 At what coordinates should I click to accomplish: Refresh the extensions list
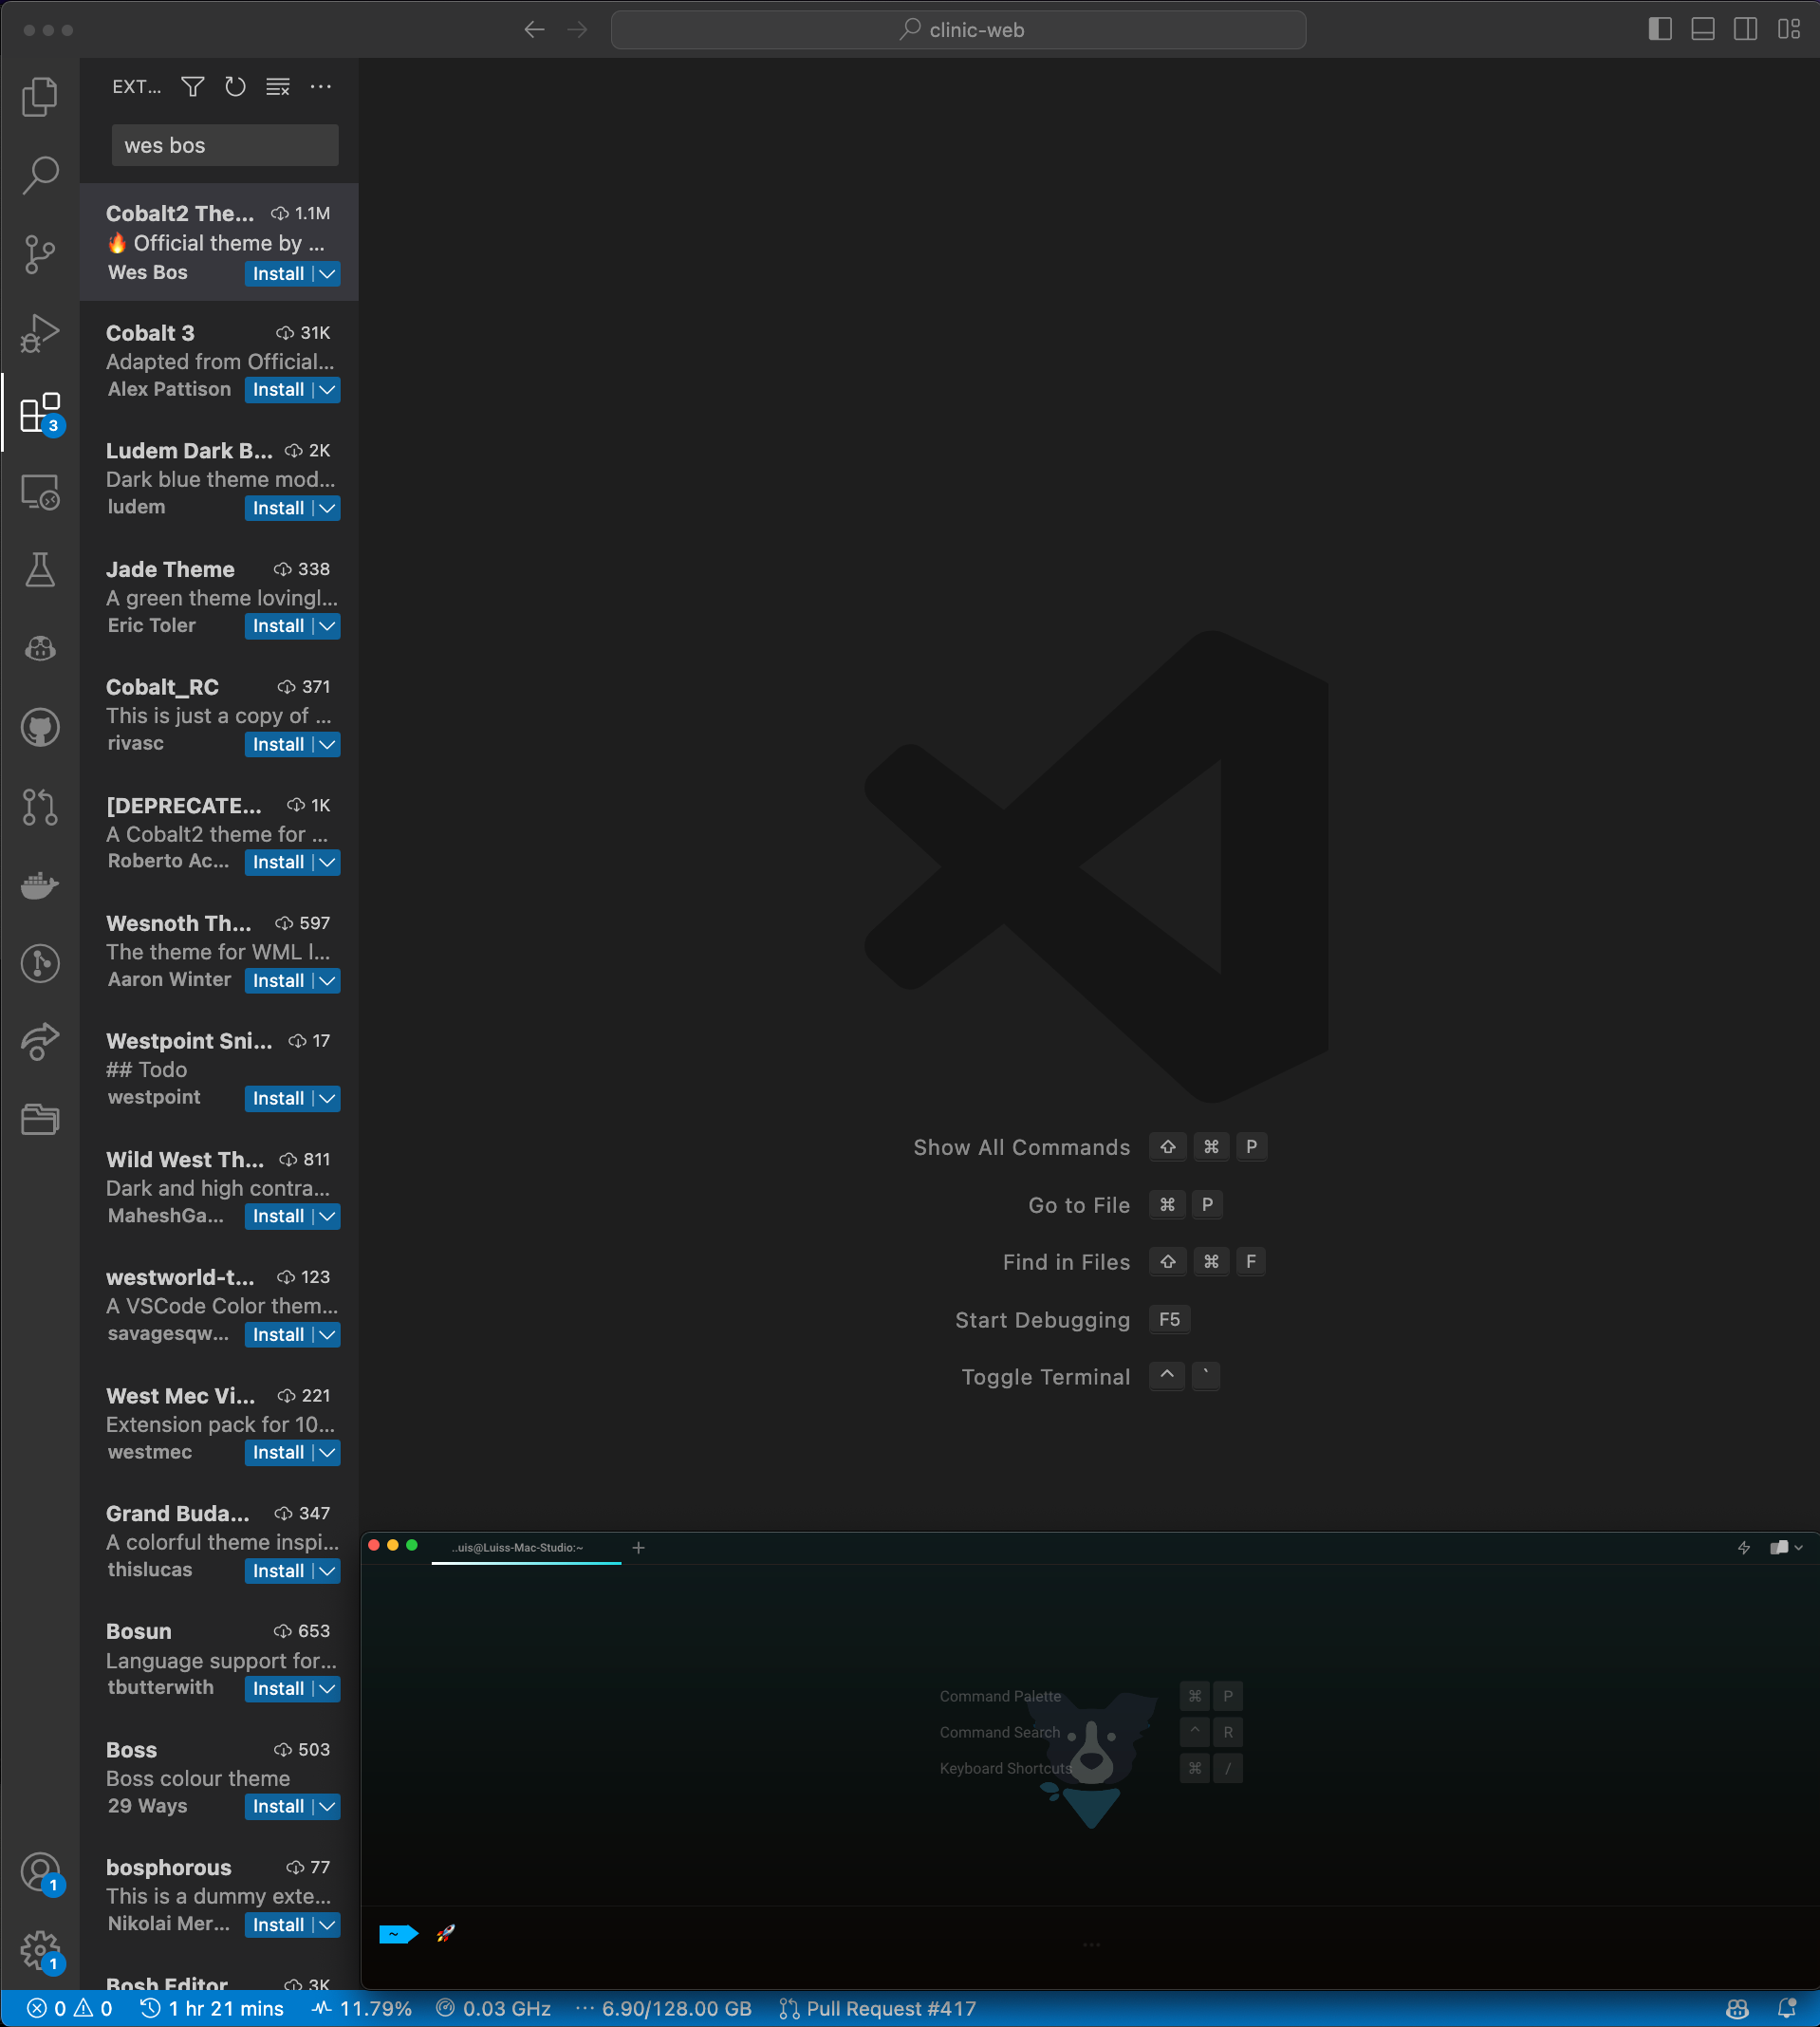236,87
